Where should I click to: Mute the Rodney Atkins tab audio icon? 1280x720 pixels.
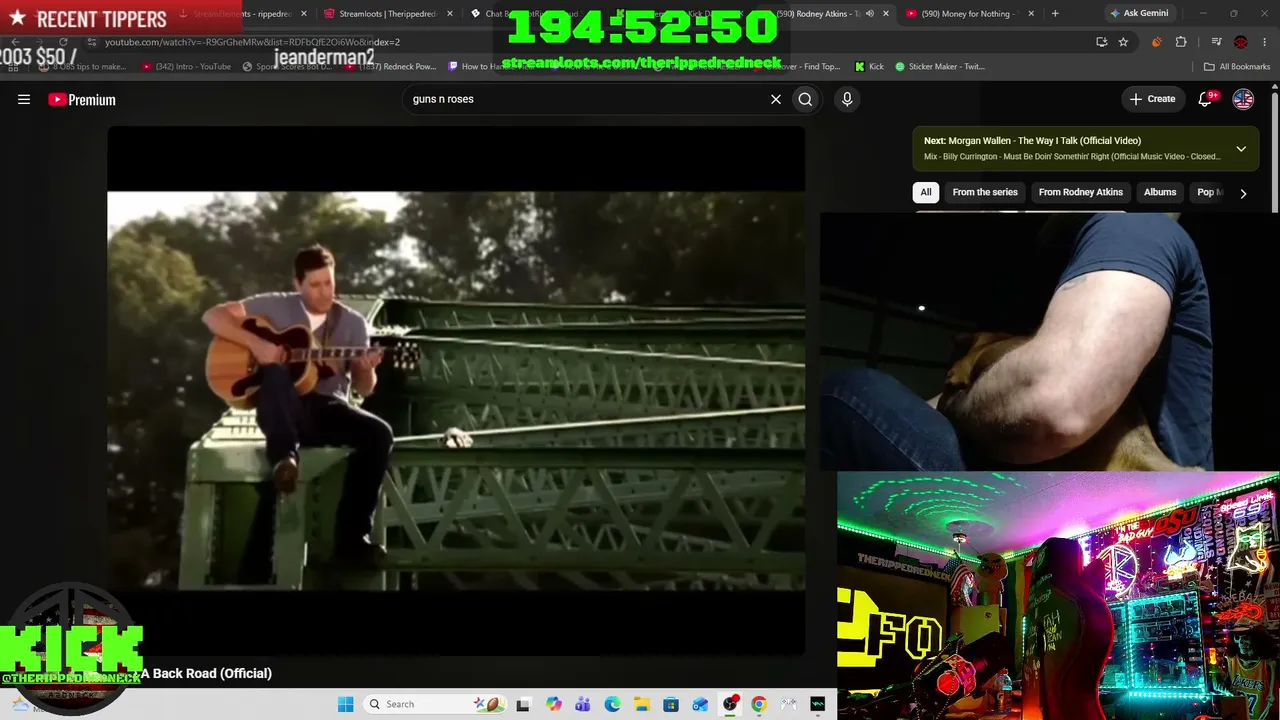pyautogui.click(x=869, y=14)
